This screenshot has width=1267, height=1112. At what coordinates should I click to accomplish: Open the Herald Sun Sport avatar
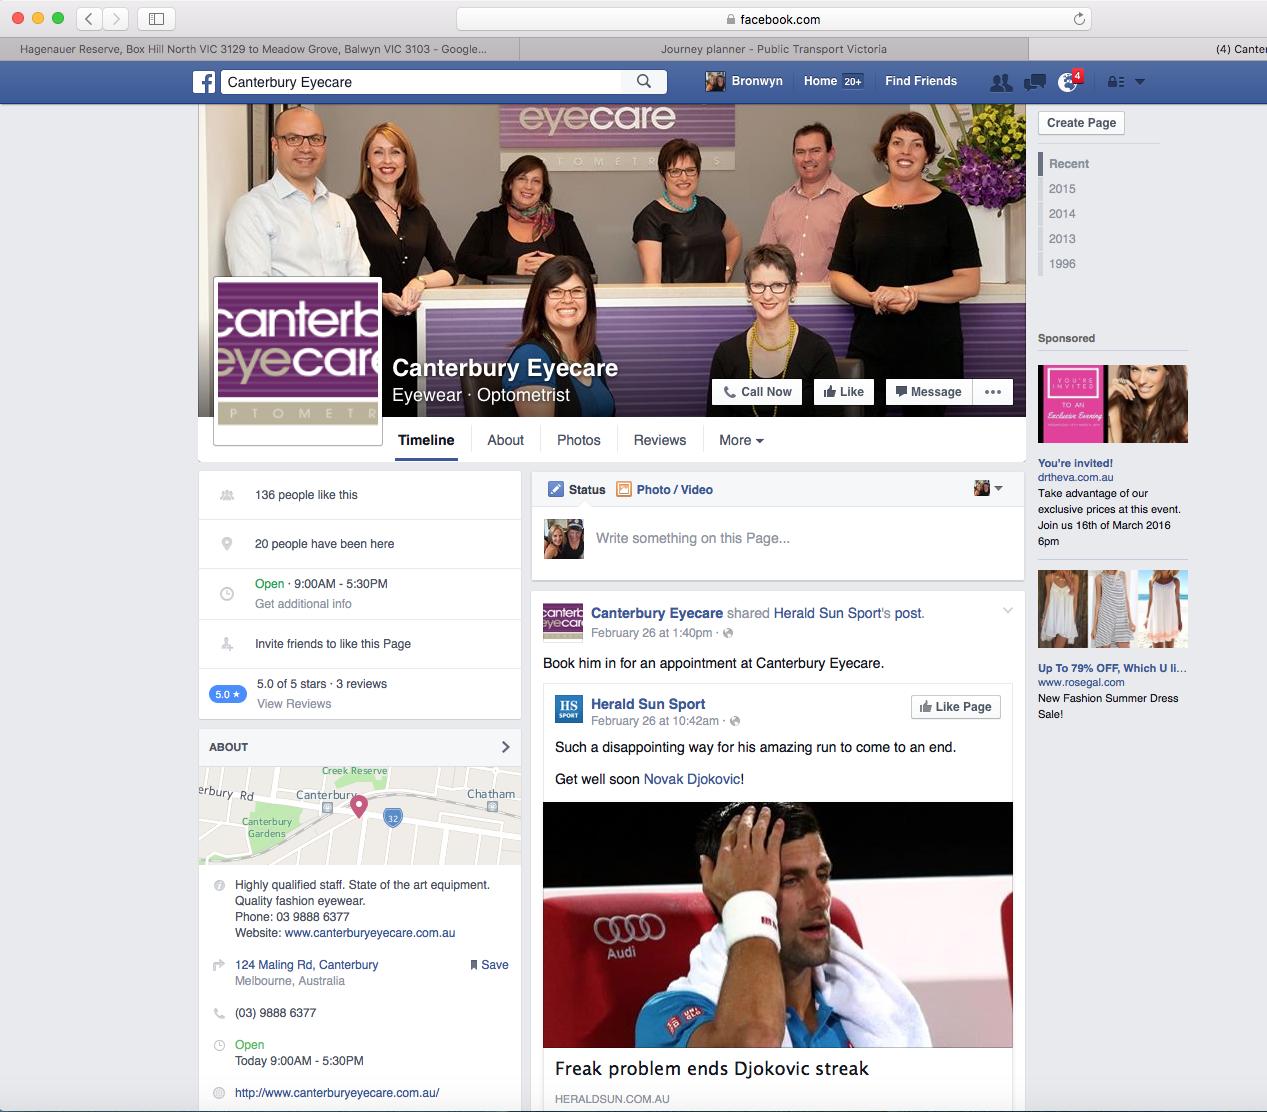pos(569,709)
